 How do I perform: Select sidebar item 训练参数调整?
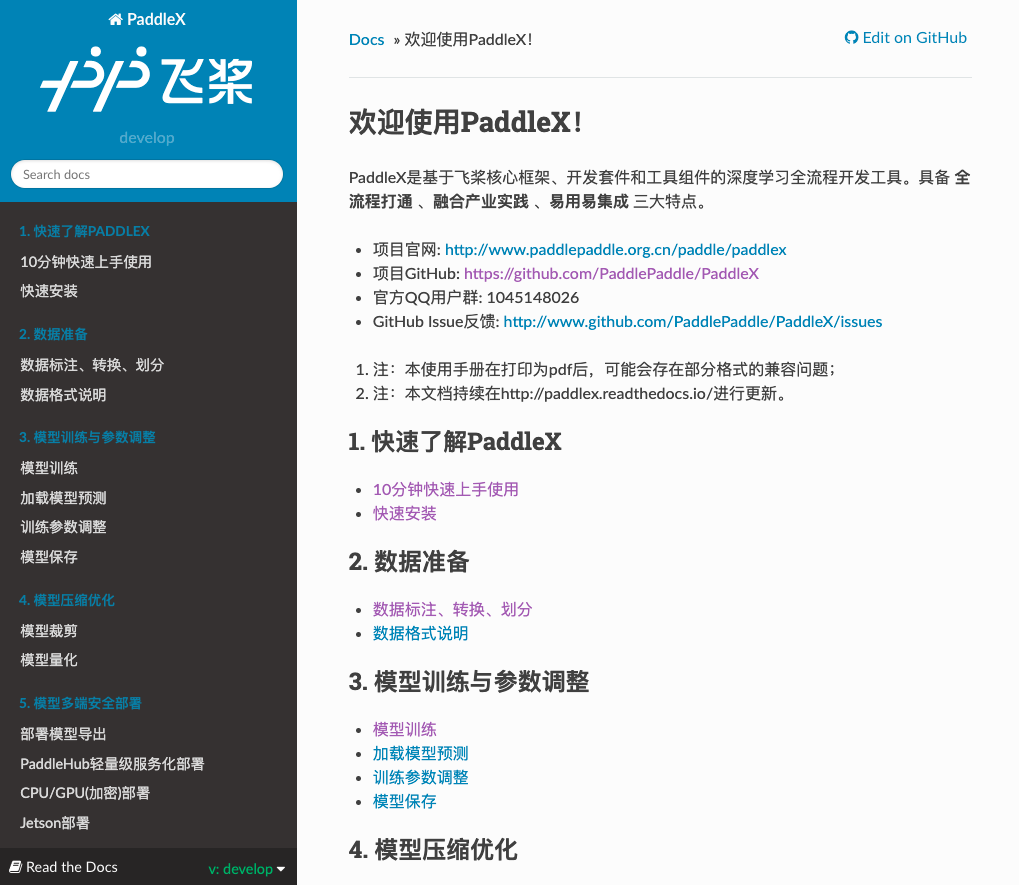pos(63,527)
